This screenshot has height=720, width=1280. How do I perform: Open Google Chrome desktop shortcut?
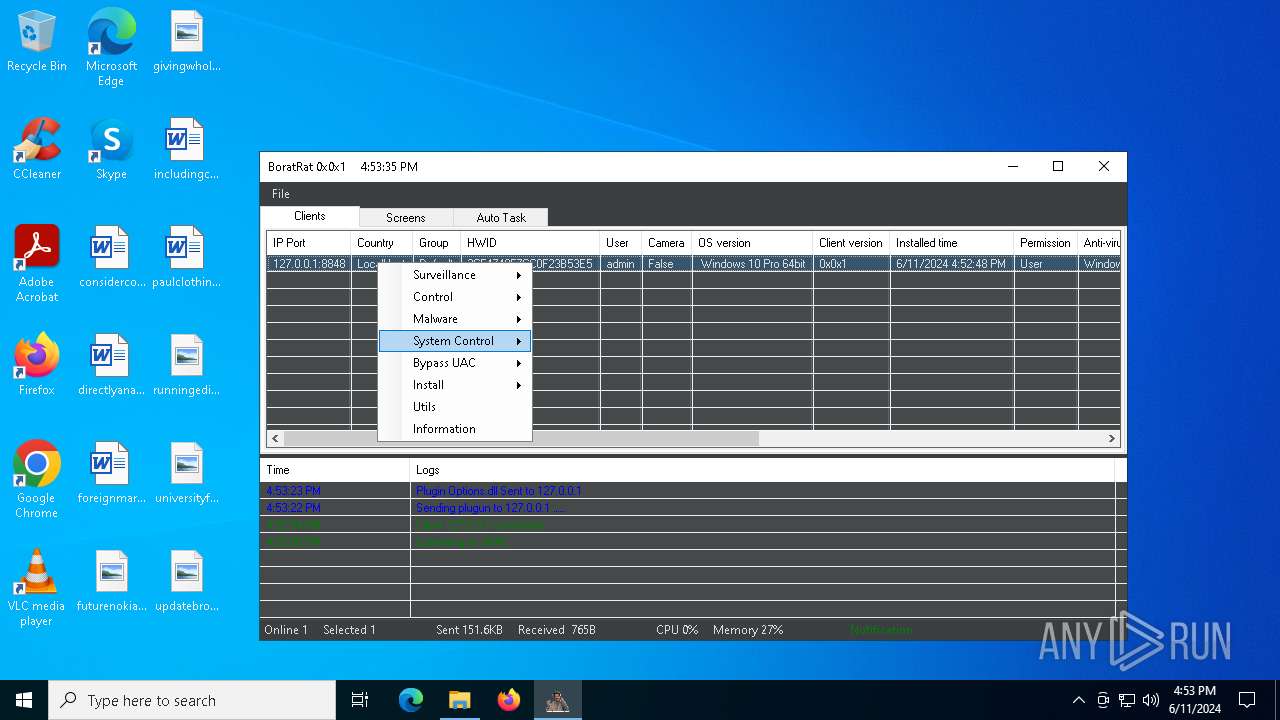pyautogui.click(x=37, y=480)
